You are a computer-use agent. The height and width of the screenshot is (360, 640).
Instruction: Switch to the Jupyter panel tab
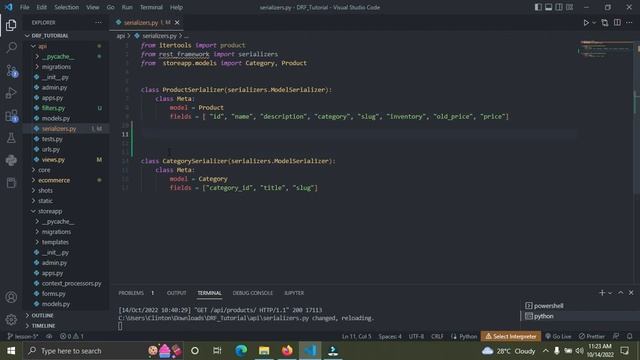click(294, 293)
